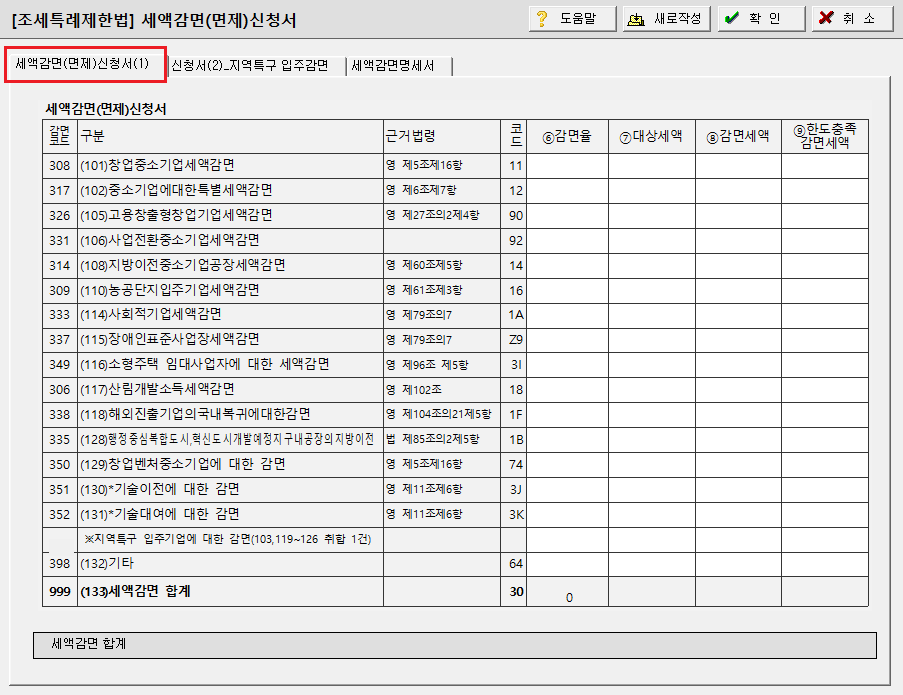This screenshot has height=695, width=903.
Task: Click (128)행정중심복합도시 지방이전 row label
Action: point(227,439)
